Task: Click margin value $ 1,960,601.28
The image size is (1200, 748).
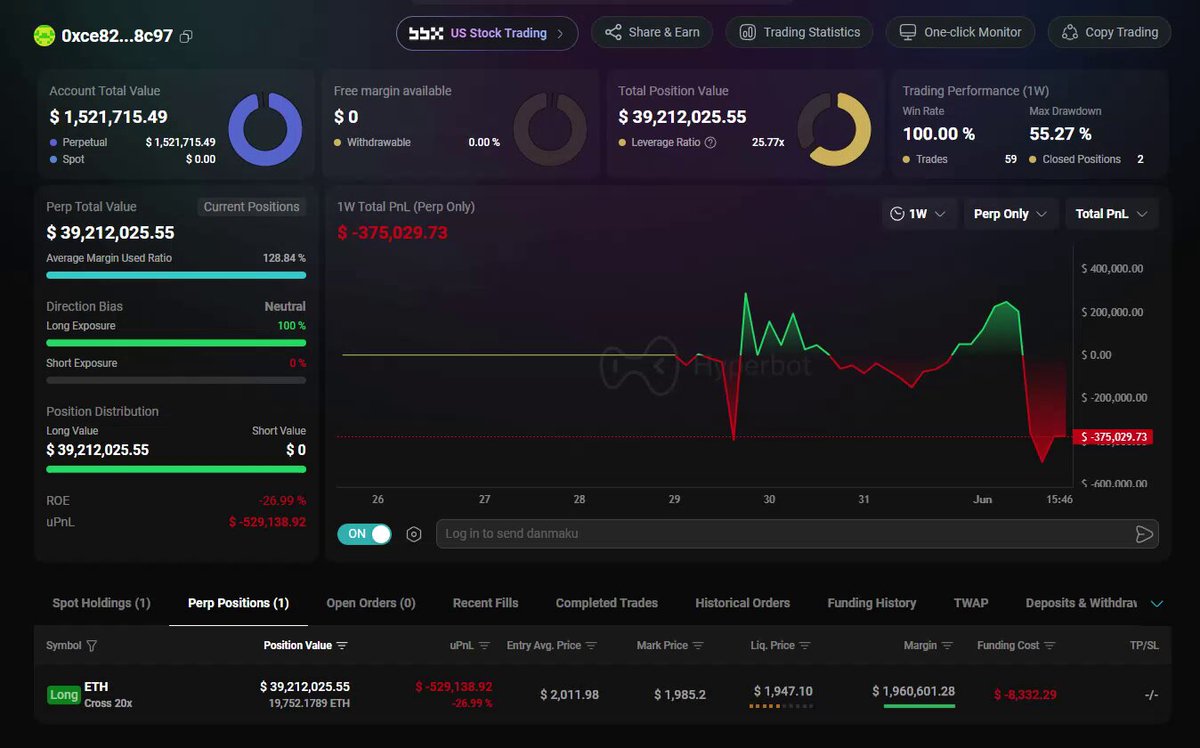Action: (x=913, y=691)
